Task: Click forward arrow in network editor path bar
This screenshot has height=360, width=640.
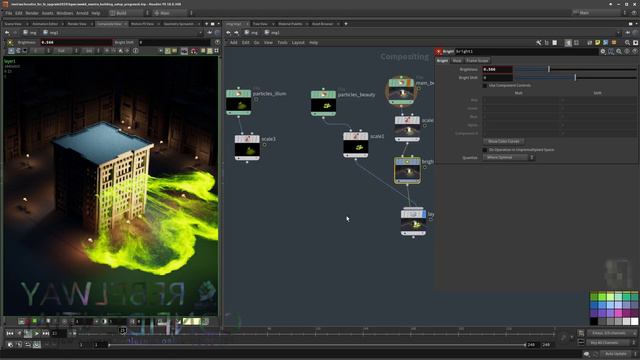Action: [236, 33]
